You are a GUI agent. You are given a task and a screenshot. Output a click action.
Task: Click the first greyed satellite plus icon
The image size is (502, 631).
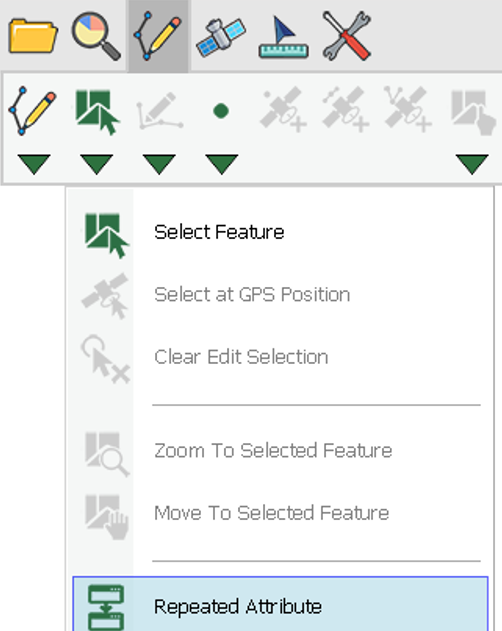coord(283,109)
